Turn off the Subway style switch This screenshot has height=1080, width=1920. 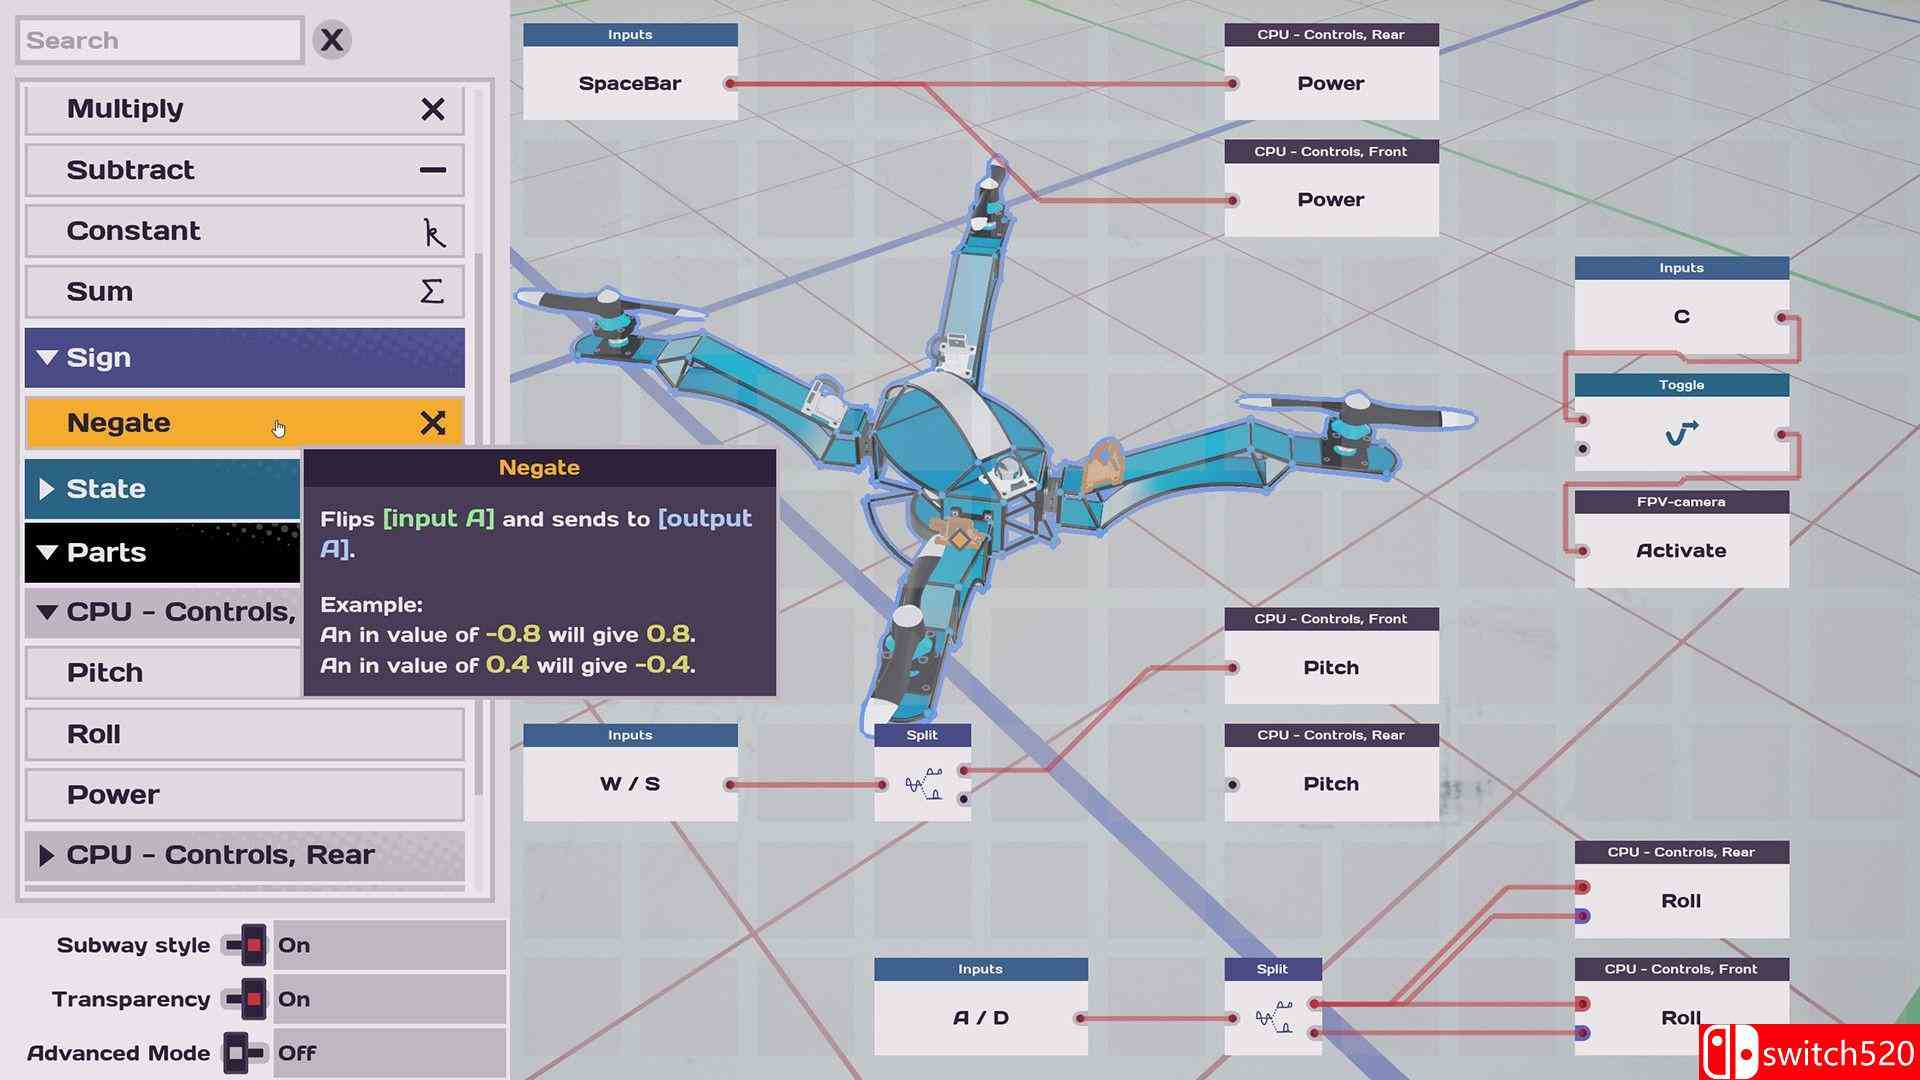click(x=246, y=945)
